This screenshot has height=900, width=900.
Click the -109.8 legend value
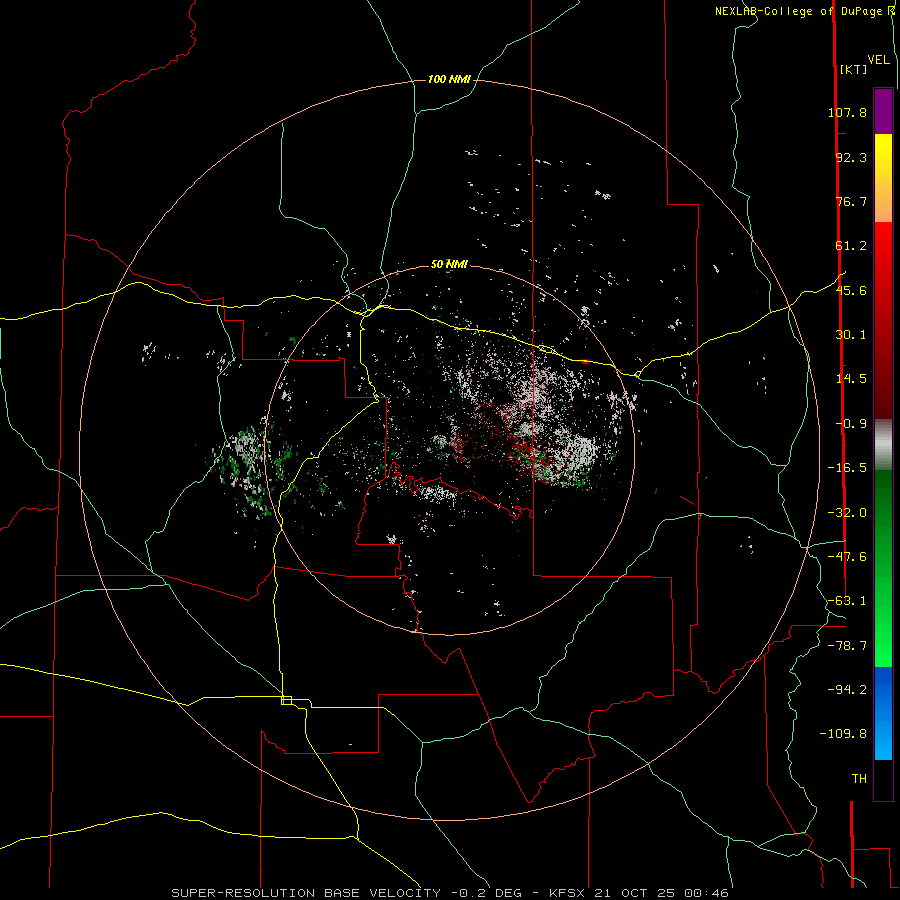pyautogui.click(x=843, y=734)
